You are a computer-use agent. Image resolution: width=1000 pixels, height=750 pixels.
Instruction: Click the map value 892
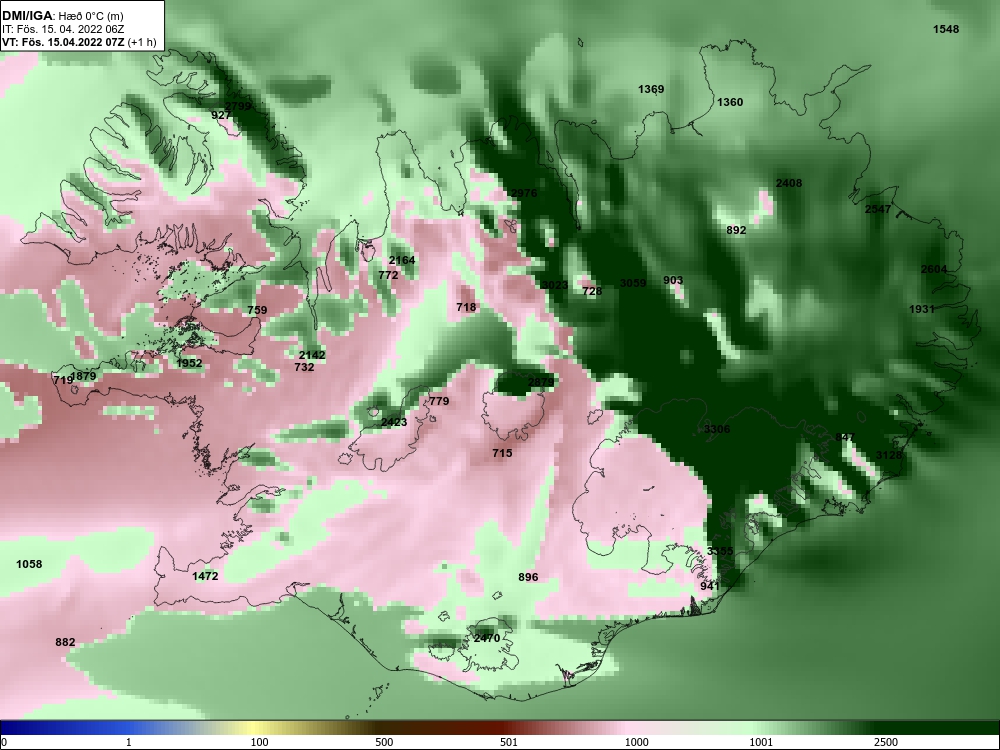pos(736,230)
